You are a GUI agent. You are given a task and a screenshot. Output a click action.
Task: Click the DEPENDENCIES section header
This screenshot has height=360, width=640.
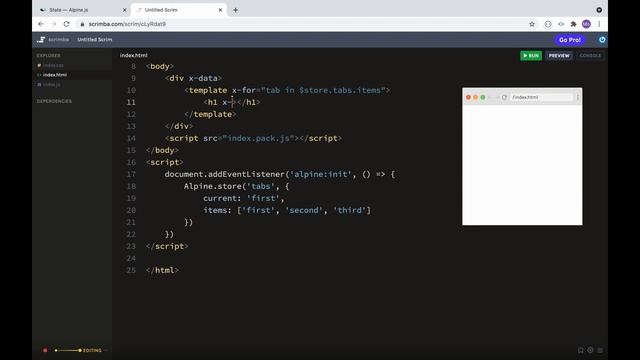point(54,101)
